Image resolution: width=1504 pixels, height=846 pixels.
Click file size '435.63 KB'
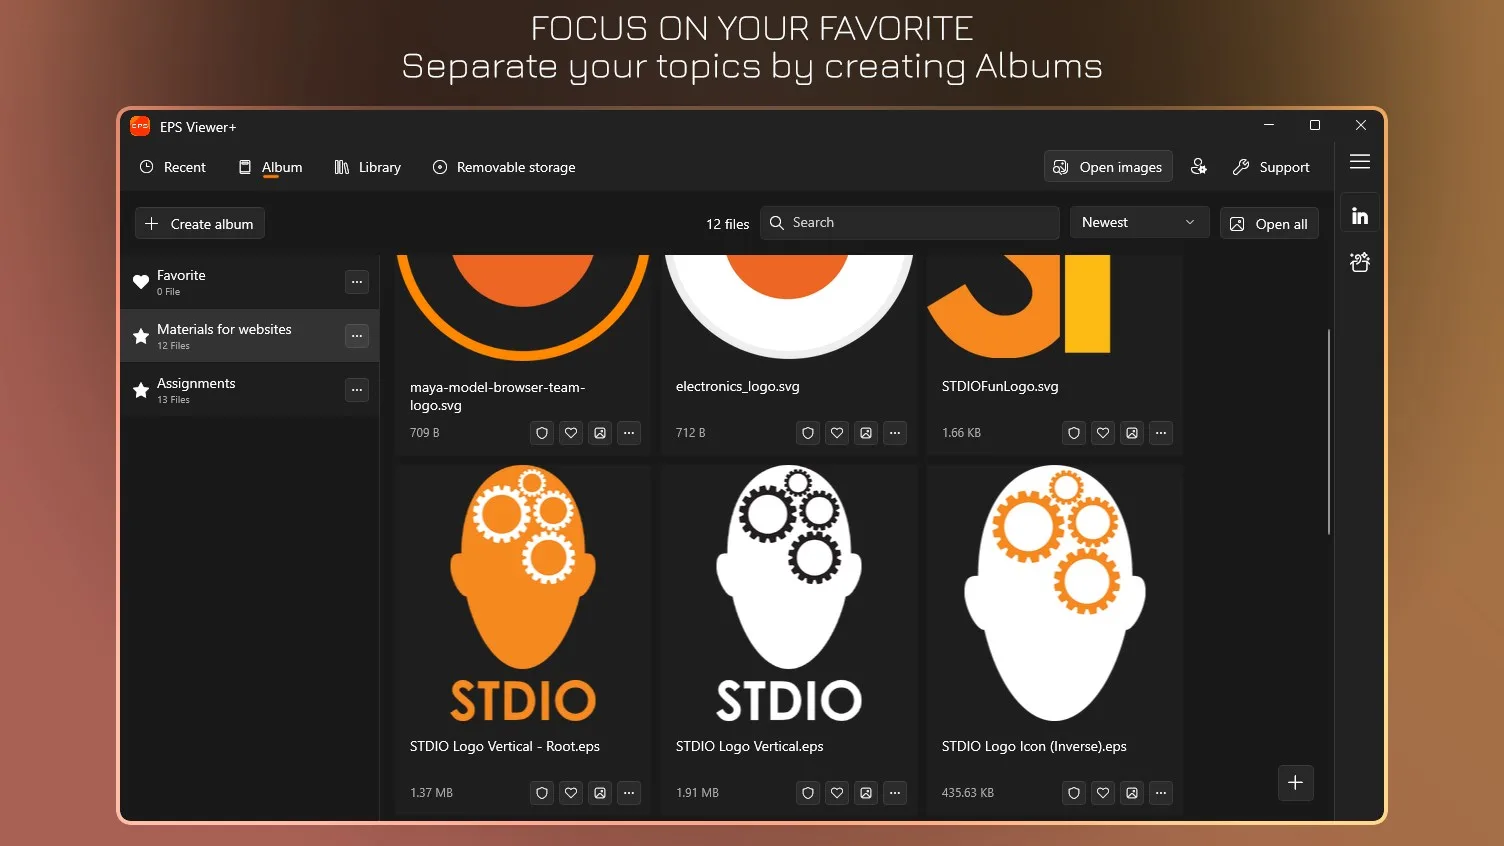pos(968,793)
